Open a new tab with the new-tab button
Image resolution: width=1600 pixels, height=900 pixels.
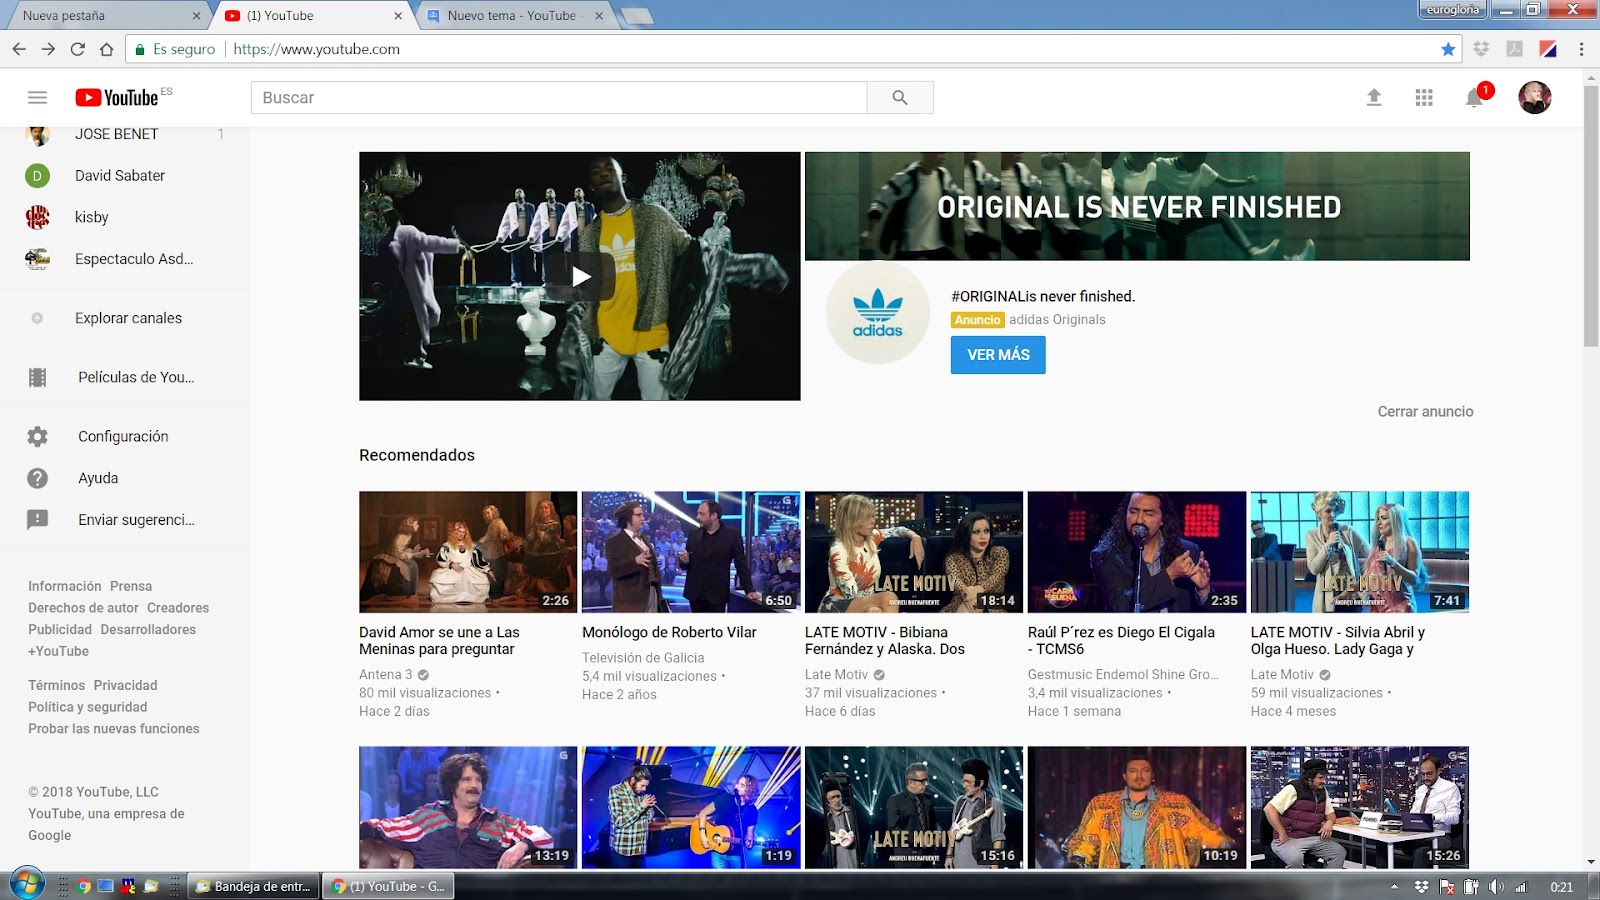pos(636,16)
